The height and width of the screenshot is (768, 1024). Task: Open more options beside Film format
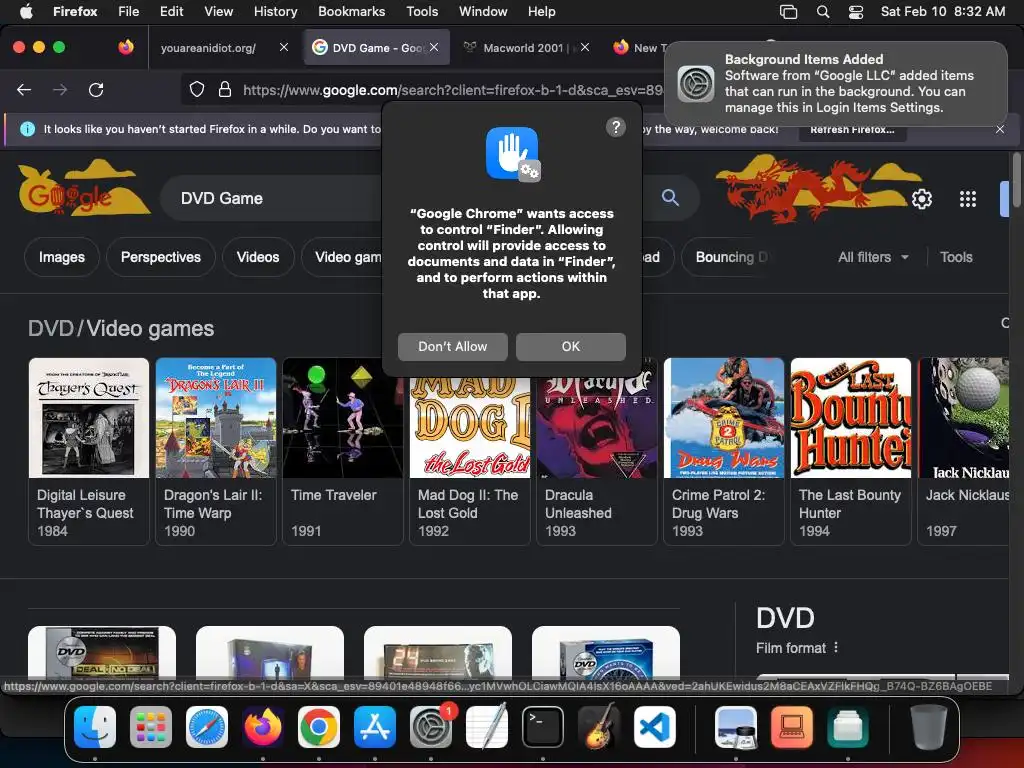coord(836,647)
